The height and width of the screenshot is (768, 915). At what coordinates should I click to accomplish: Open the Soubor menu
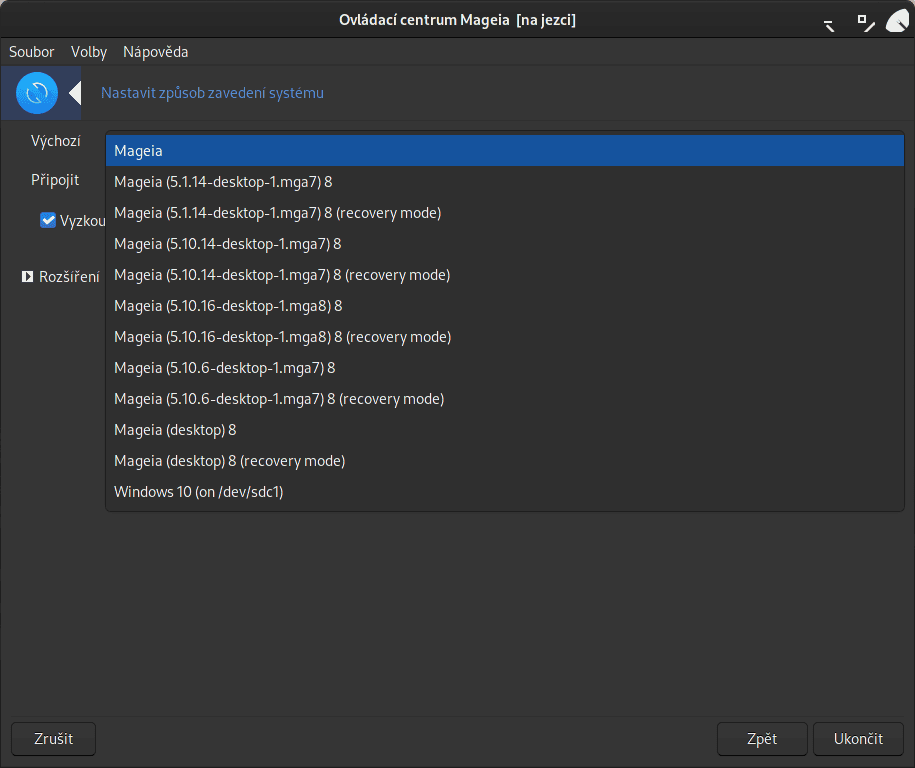pyautogui.click(x=30, y=51)
